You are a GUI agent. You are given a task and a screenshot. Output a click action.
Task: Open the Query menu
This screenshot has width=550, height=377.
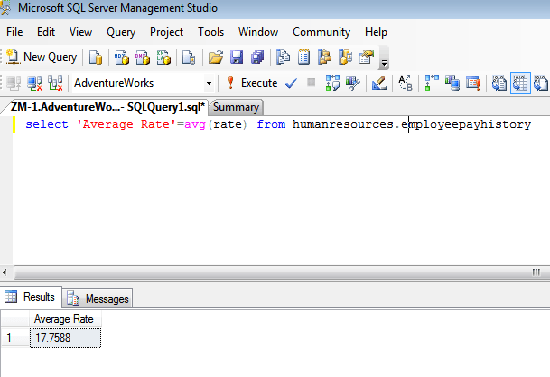[121, 32]
